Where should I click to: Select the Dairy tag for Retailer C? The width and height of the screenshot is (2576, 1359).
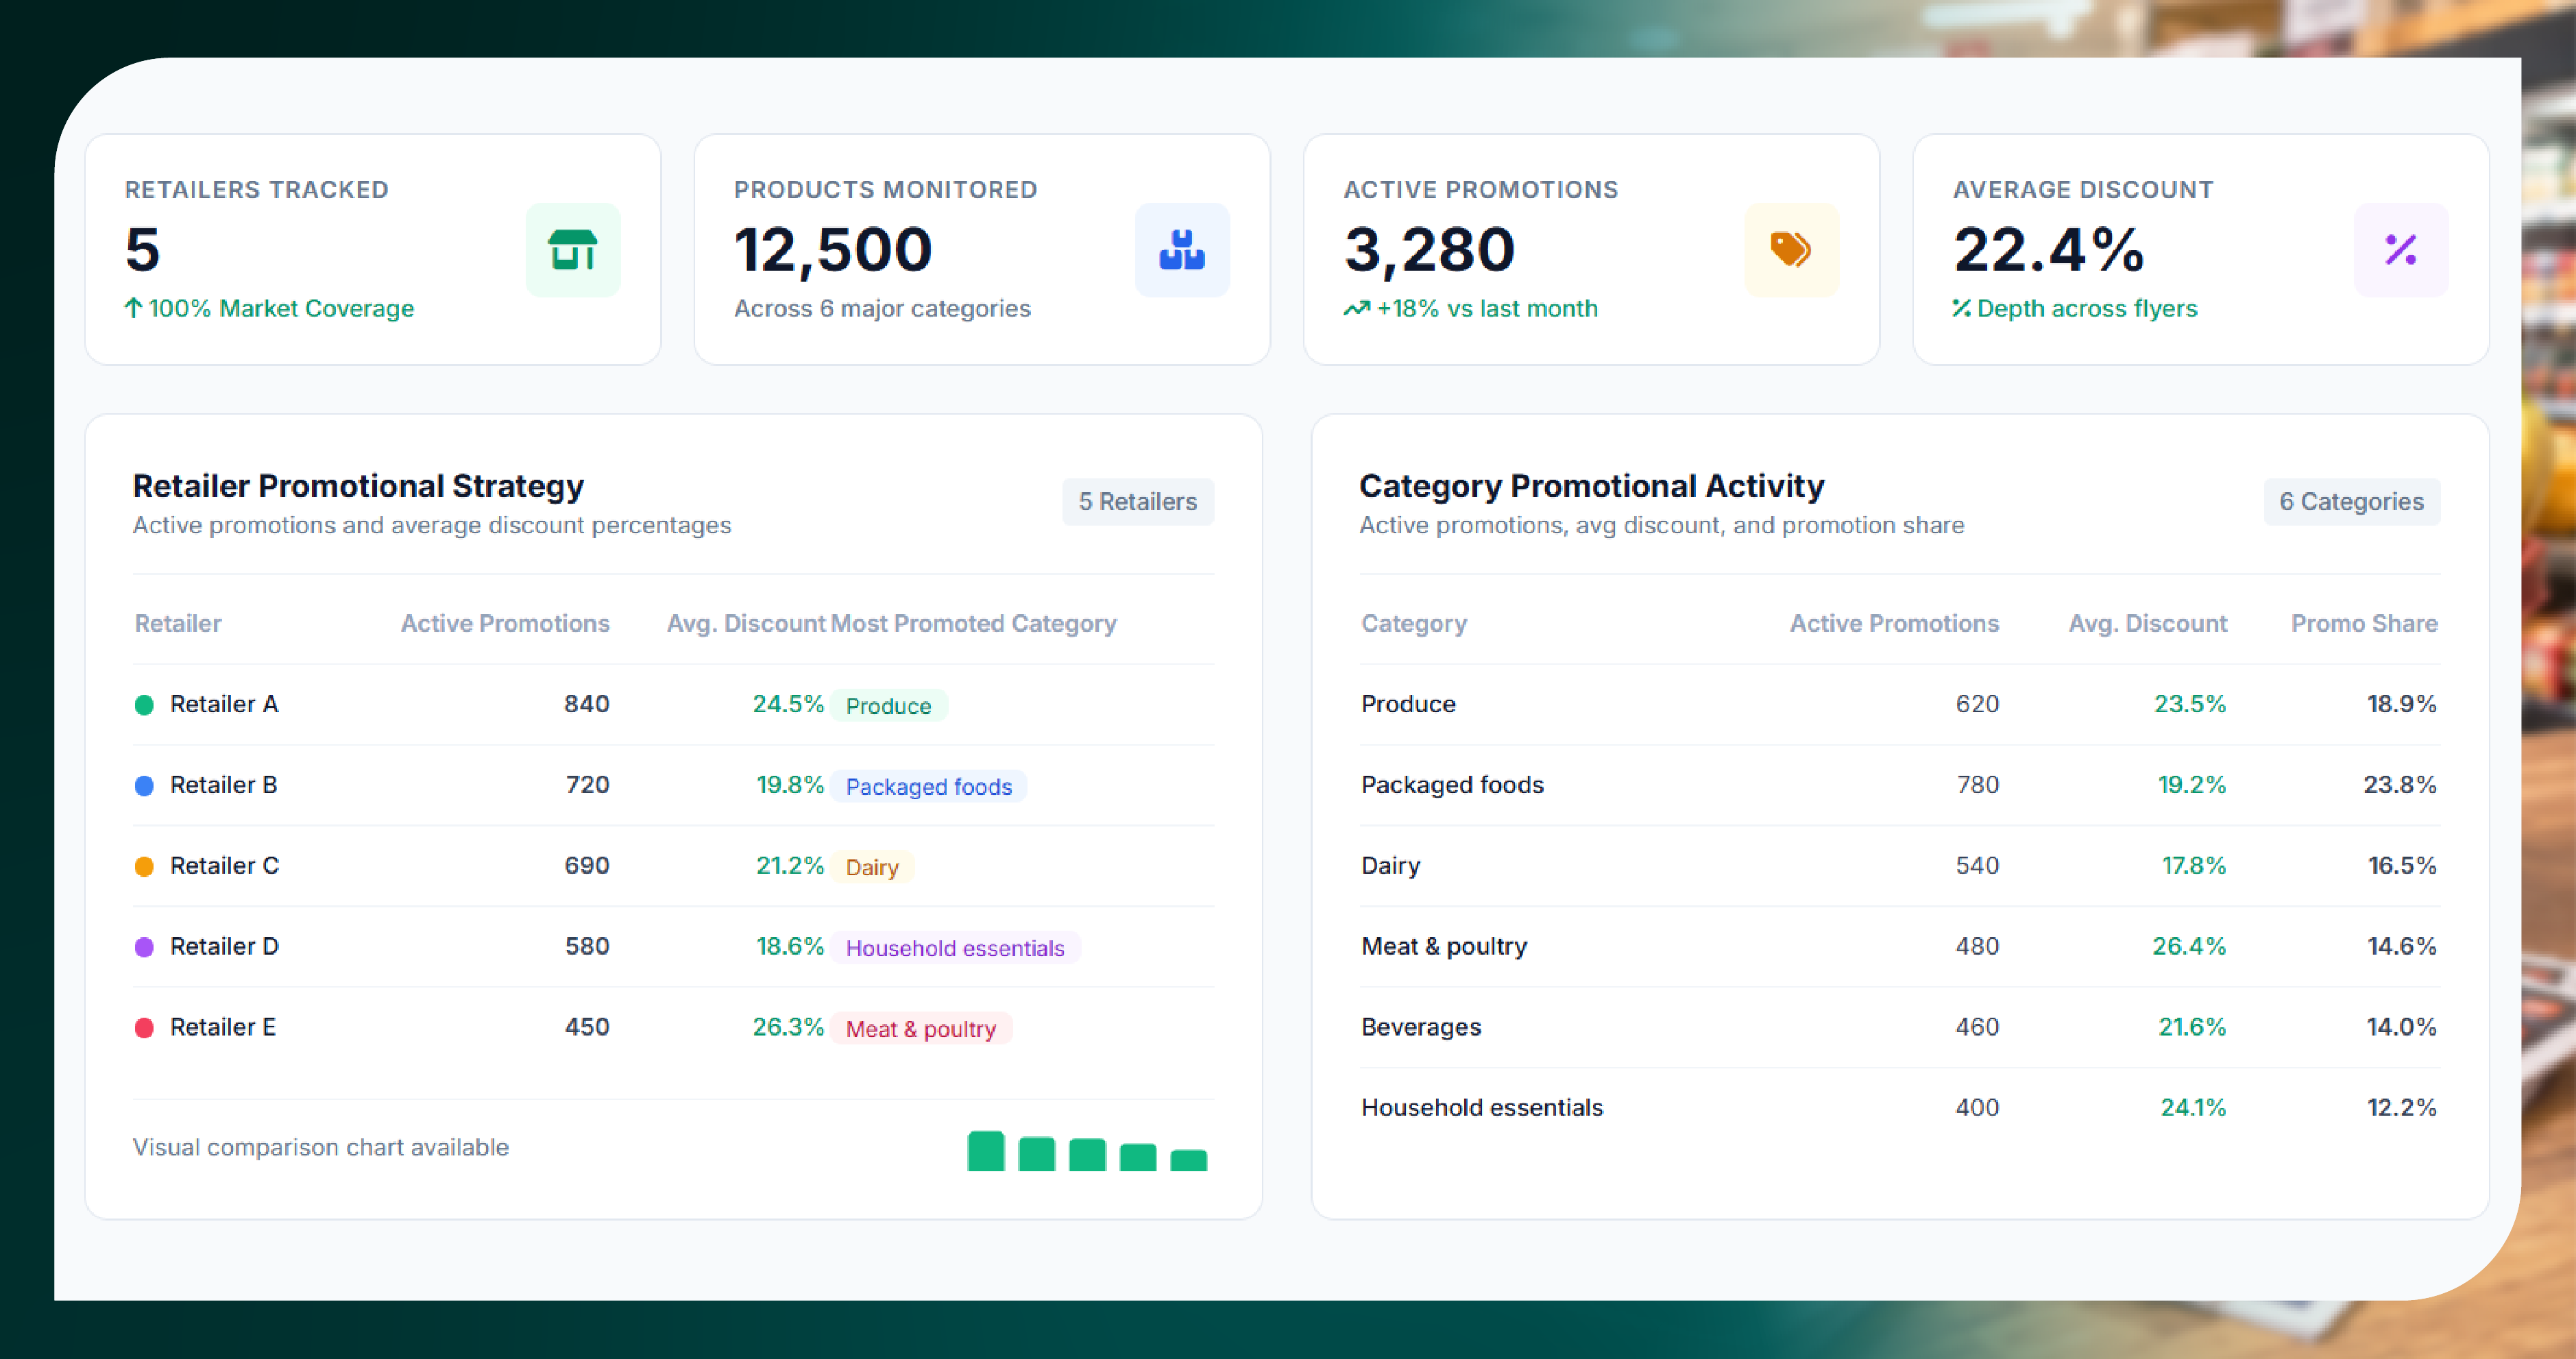tap(872, 868)
